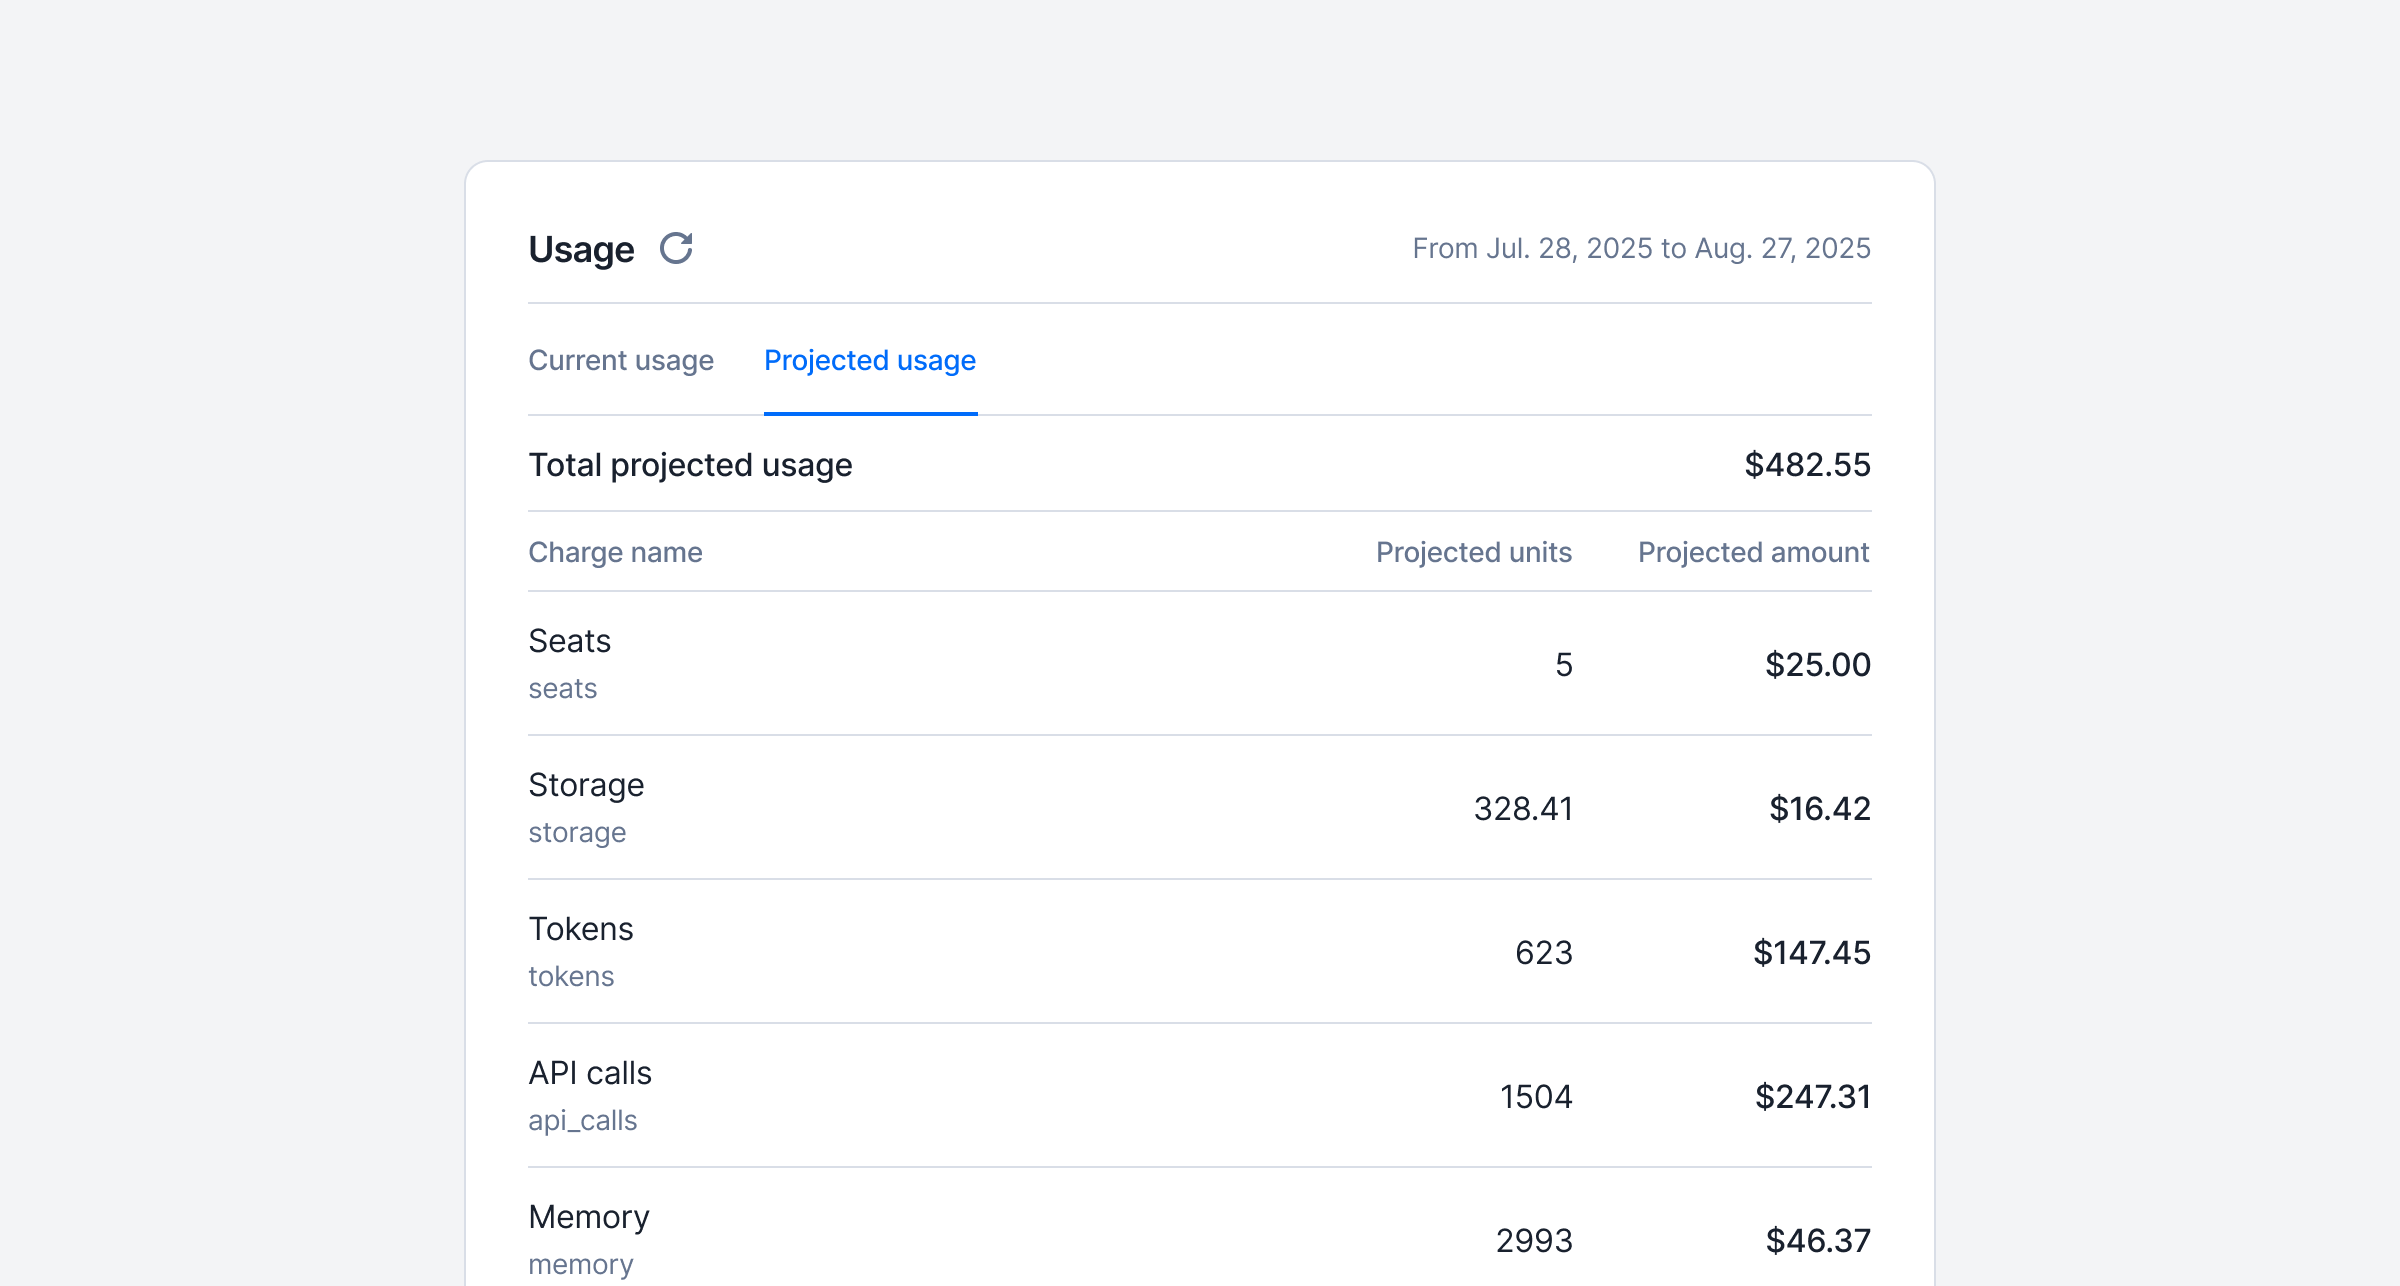The image size is (2400, 1286).
Task: Click the billing period date range
Action: pos(1641,248)
